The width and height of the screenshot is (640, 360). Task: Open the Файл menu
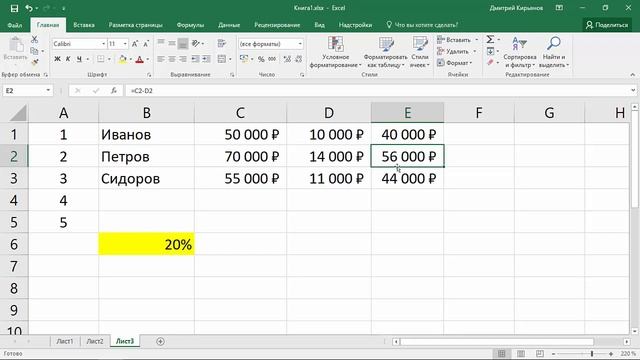point(15,25)
